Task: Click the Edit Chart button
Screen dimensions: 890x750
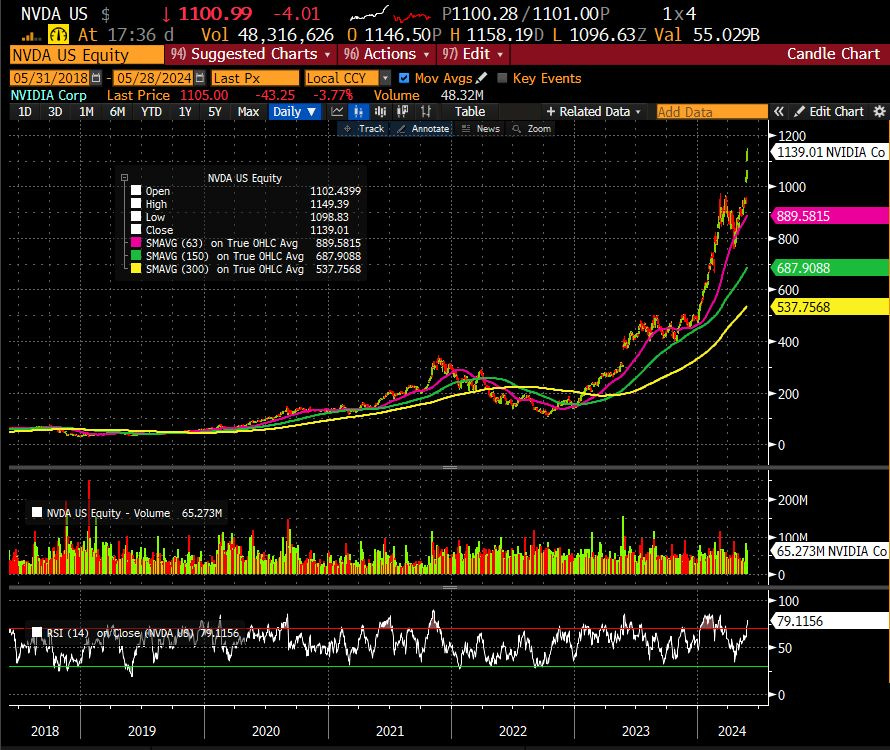Action: (x=829, y=111)
